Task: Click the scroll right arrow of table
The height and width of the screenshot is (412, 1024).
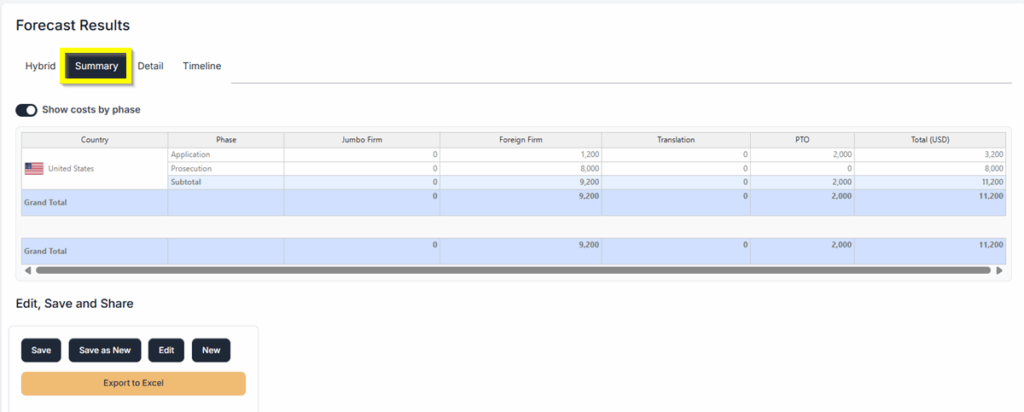Action: point(998,270)
